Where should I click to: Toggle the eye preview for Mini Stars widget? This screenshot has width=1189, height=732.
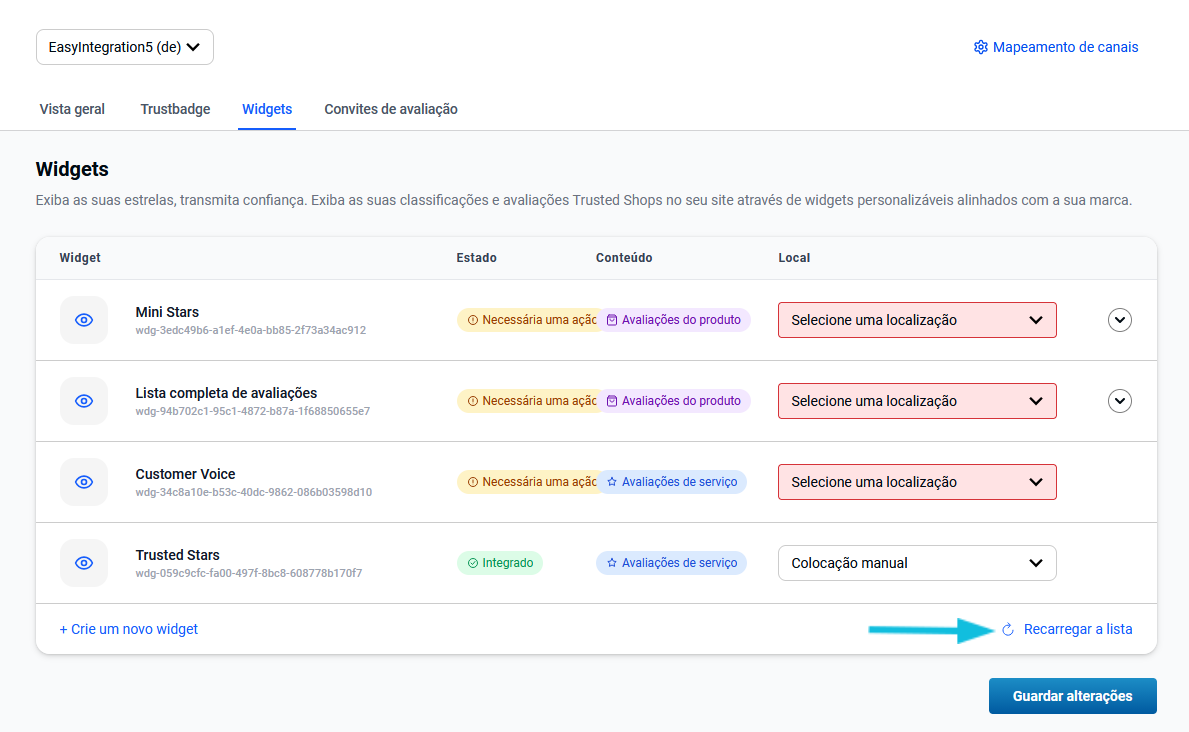(x=84, y=320)
